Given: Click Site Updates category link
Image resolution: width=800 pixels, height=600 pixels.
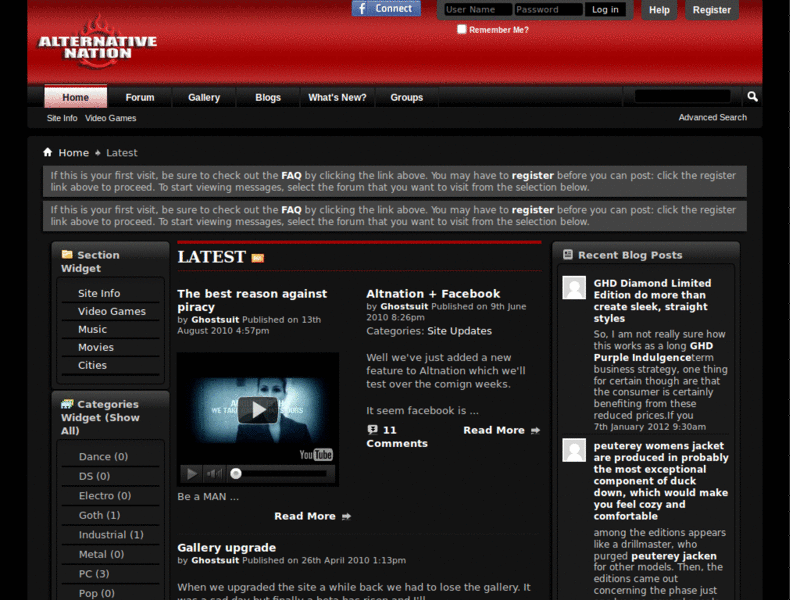Looking at the screenshot, I should pos(459,331).
